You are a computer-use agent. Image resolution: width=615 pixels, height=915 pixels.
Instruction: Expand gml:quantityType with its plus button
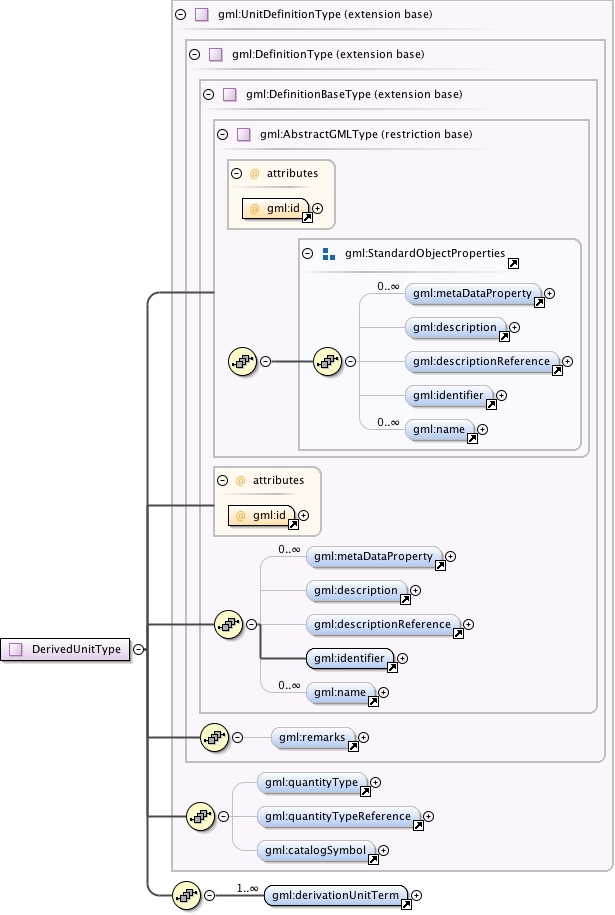tap(376, 783)
